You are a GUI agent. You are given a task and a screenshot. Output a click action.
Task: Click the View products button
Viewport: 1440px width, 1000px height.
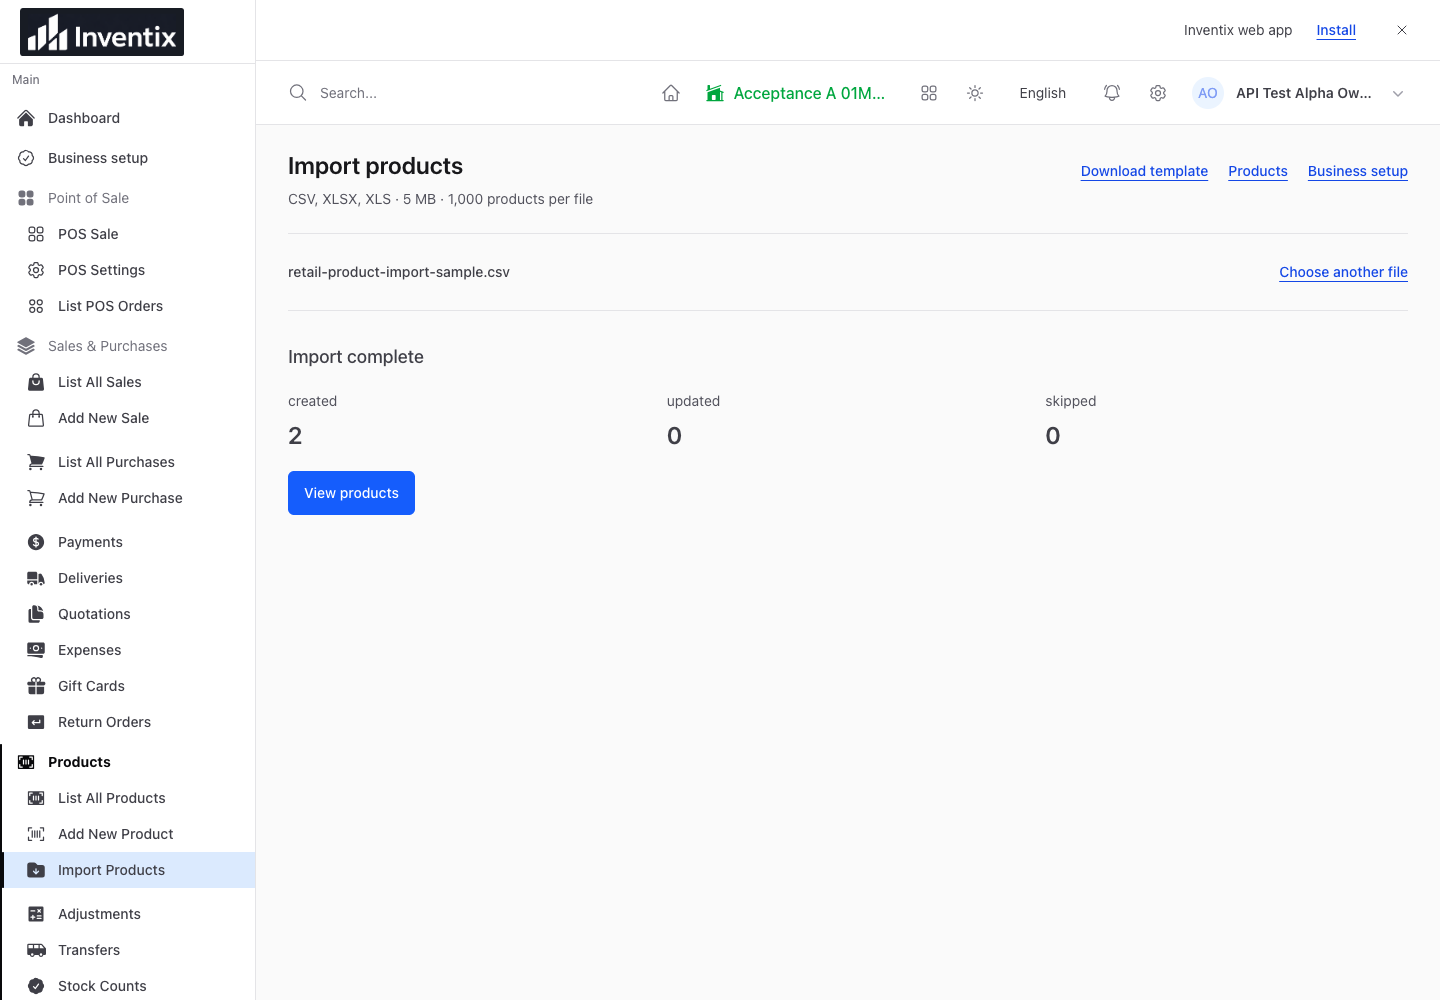351,493
